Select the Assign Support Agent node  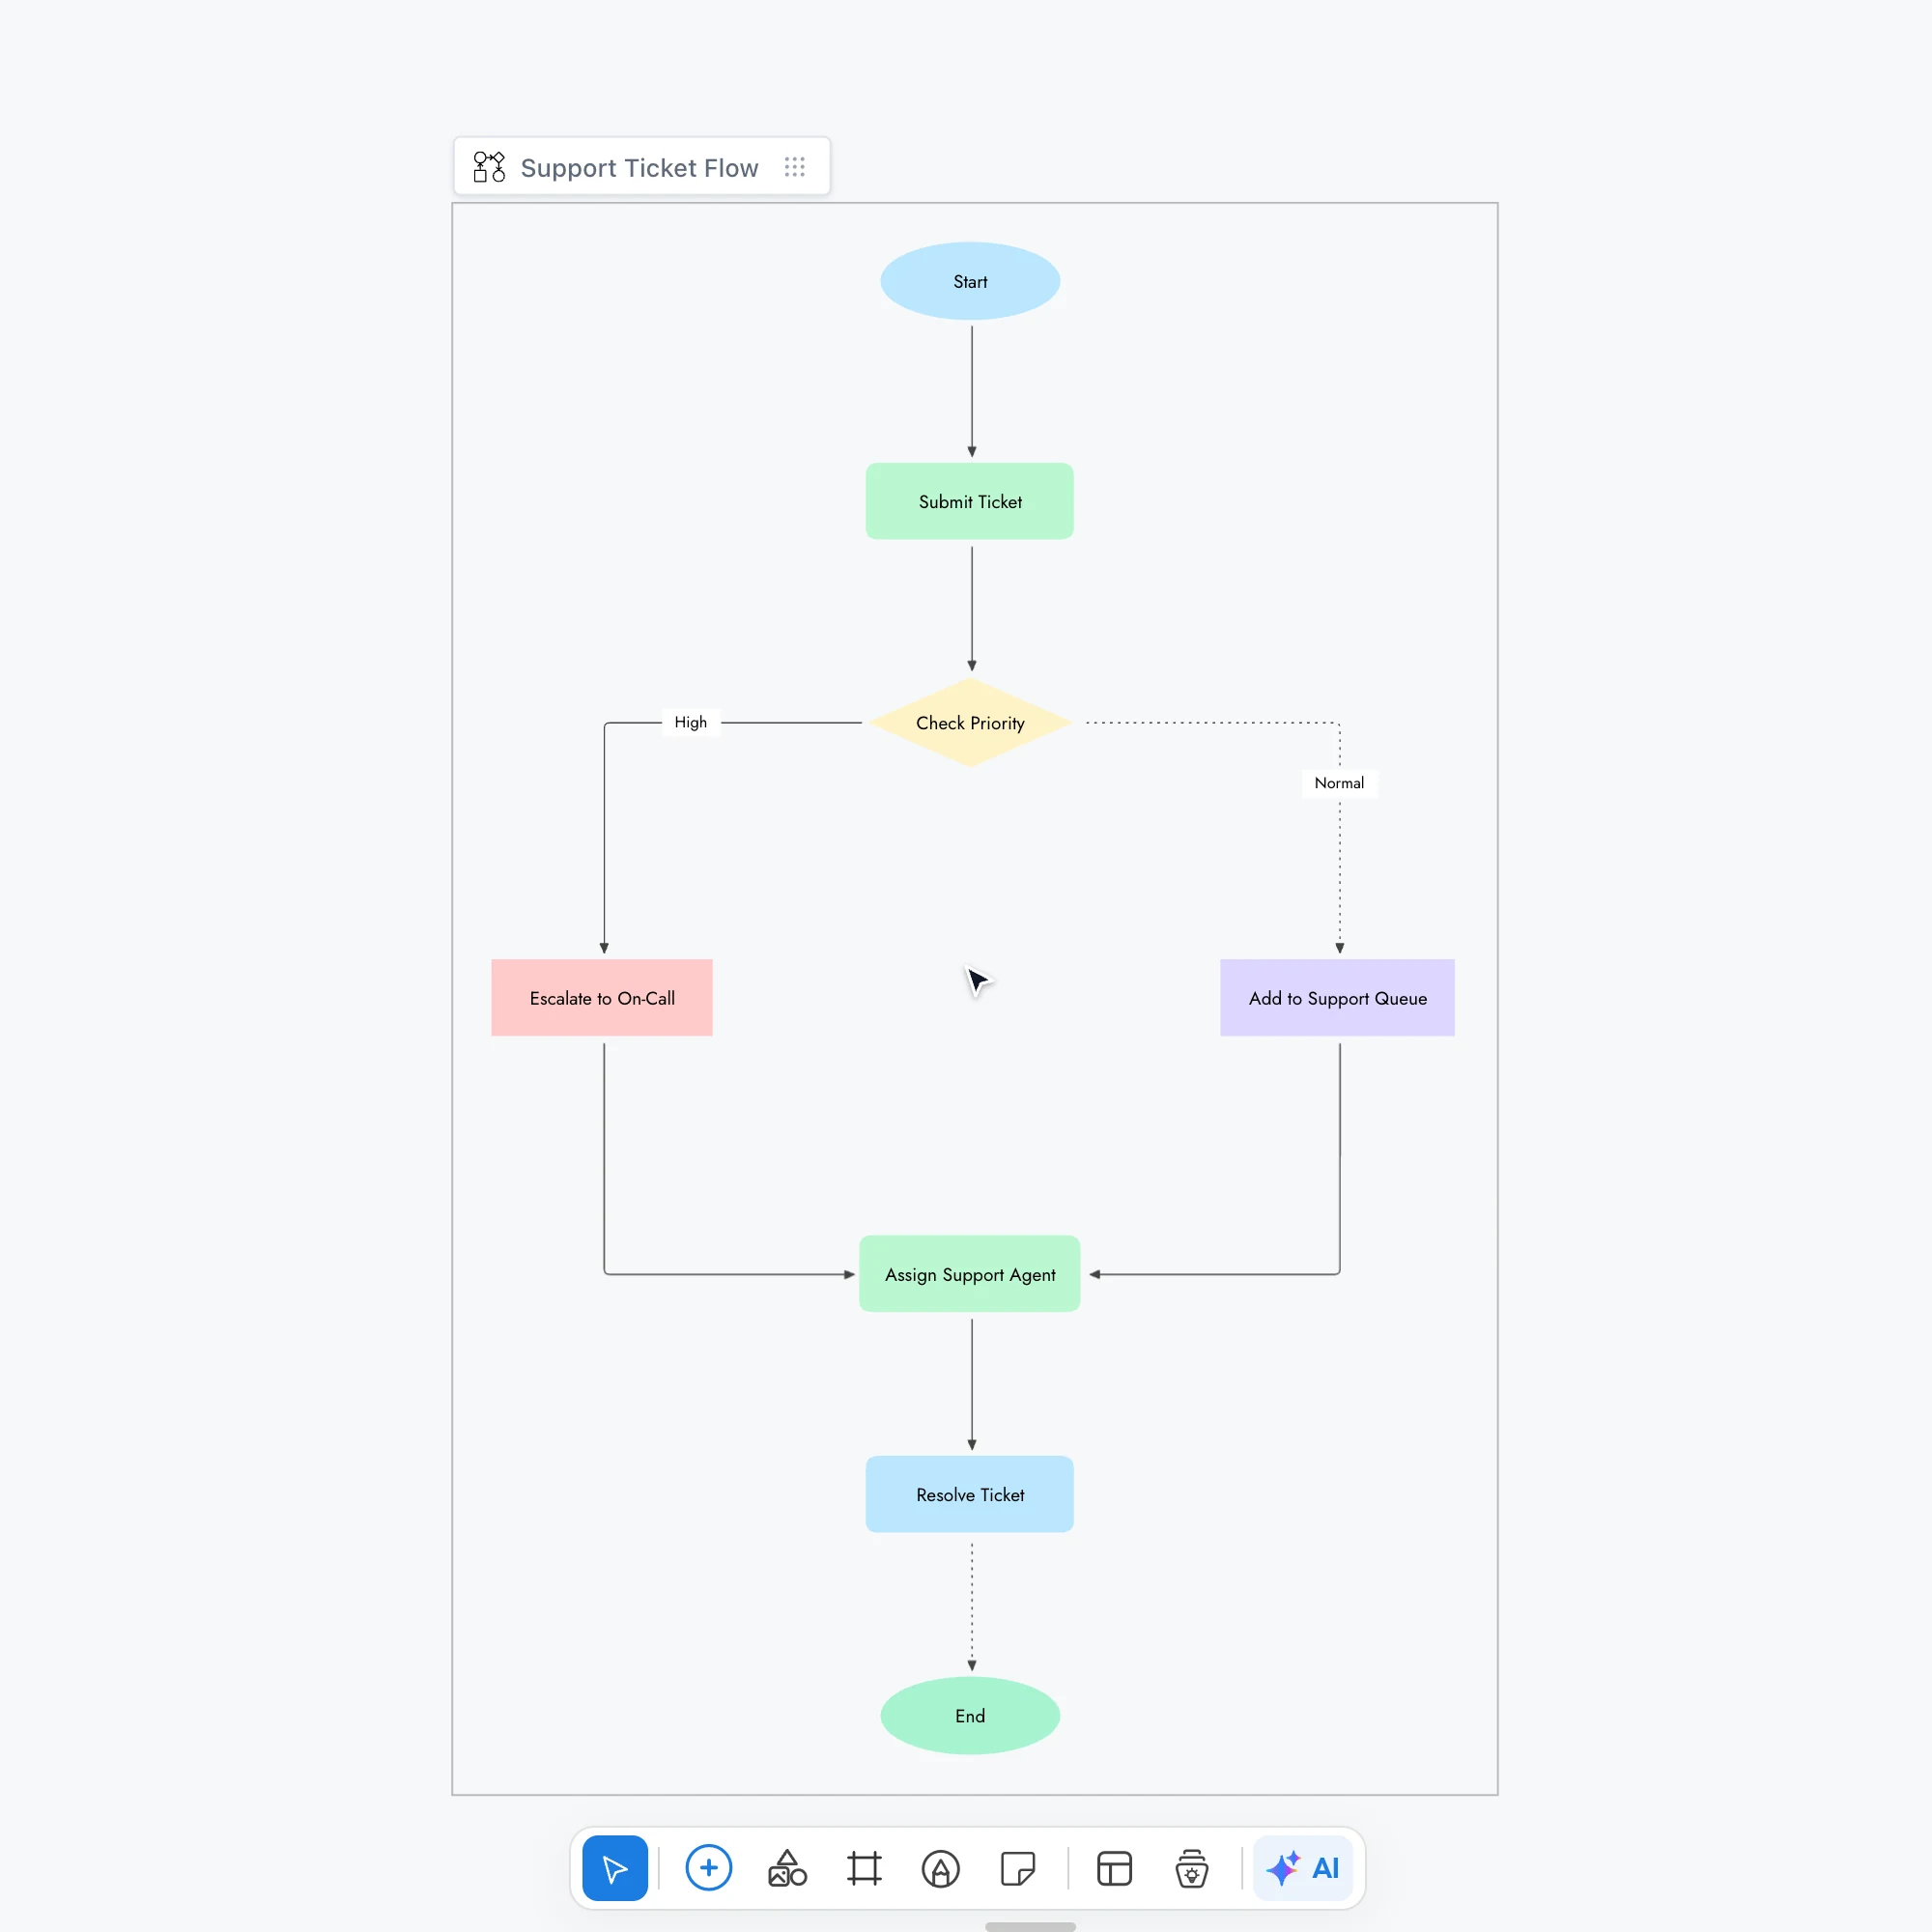970,1274
